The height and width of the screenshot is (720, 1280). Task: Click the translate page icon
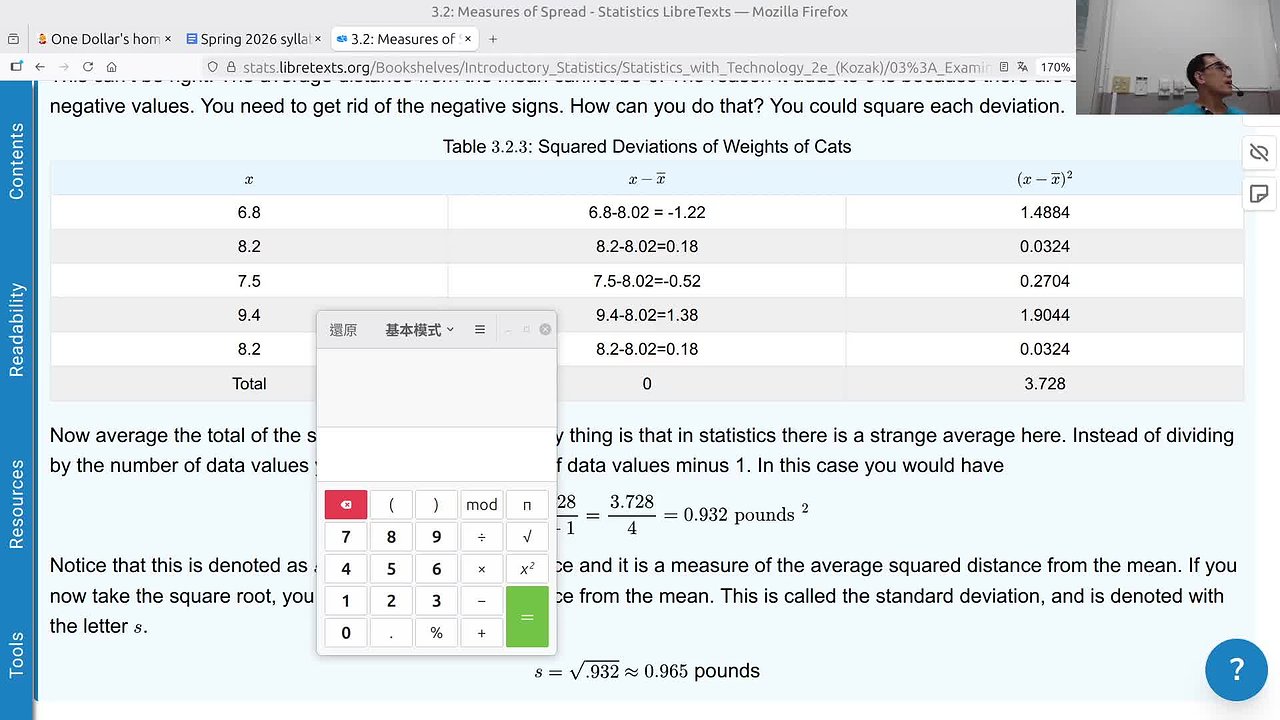point(1024,67)
